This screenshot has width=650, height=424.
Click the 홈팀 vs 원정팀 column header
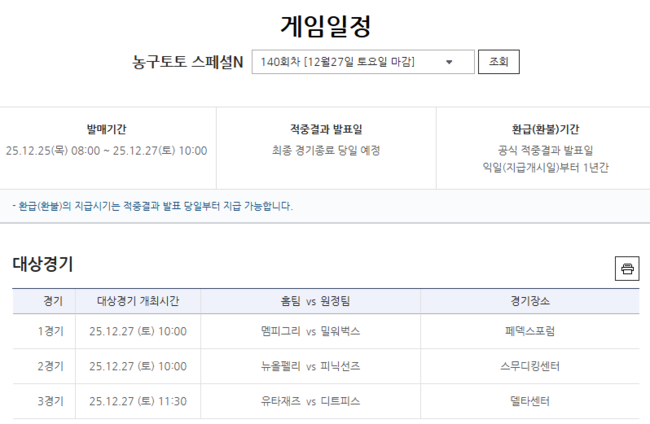pos(310,301)
